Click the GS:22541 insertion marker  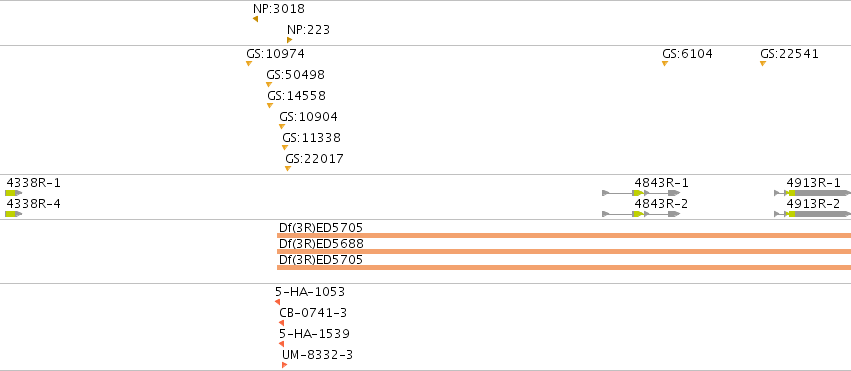pos(763,63)
